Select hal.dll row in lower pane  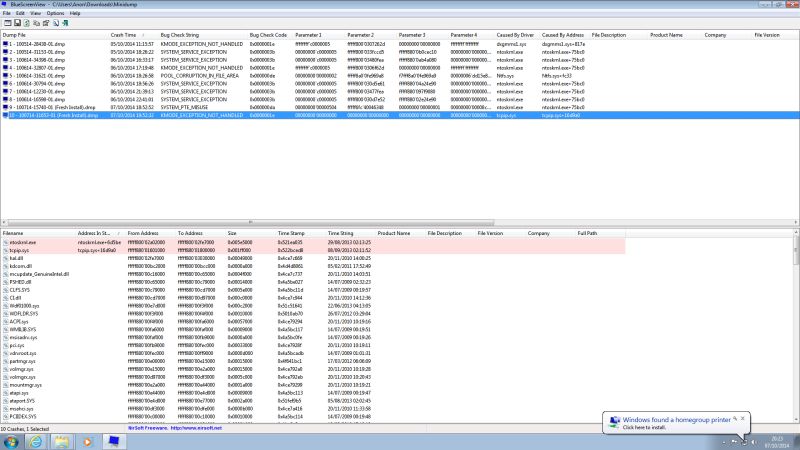click(313, 258)
